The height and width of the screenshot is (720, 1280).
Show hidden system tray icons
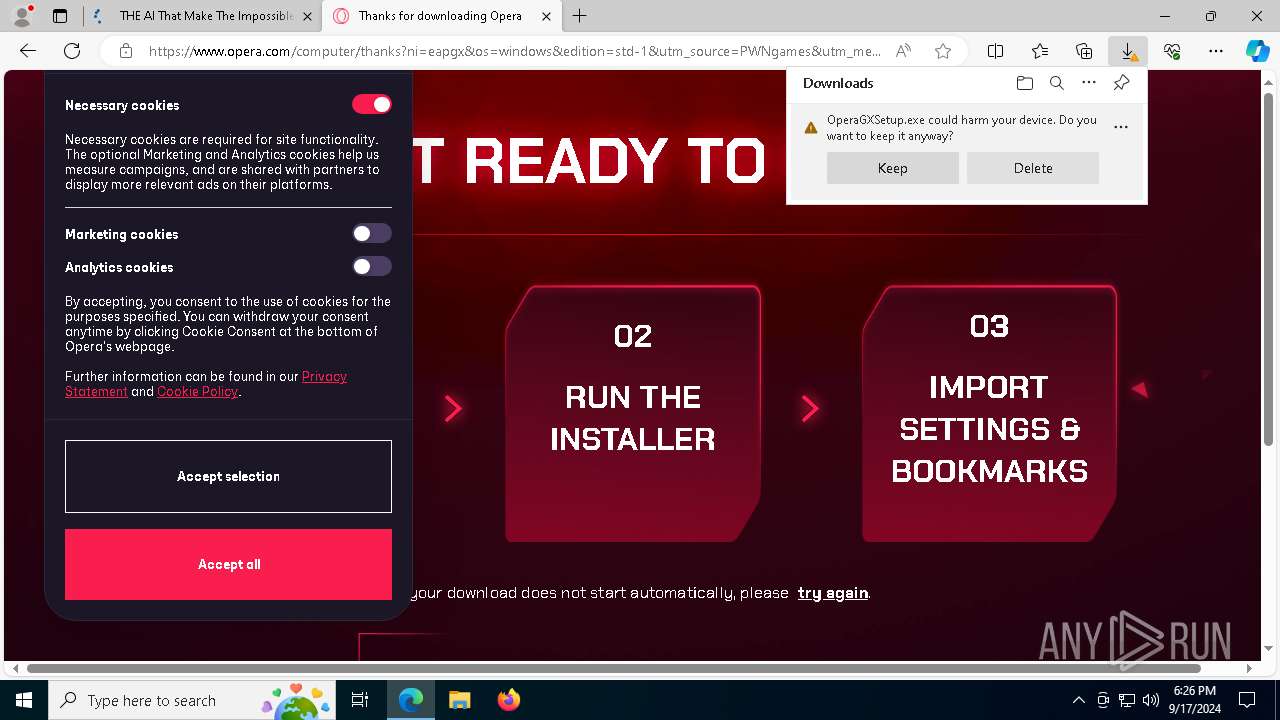point(1078,700)
